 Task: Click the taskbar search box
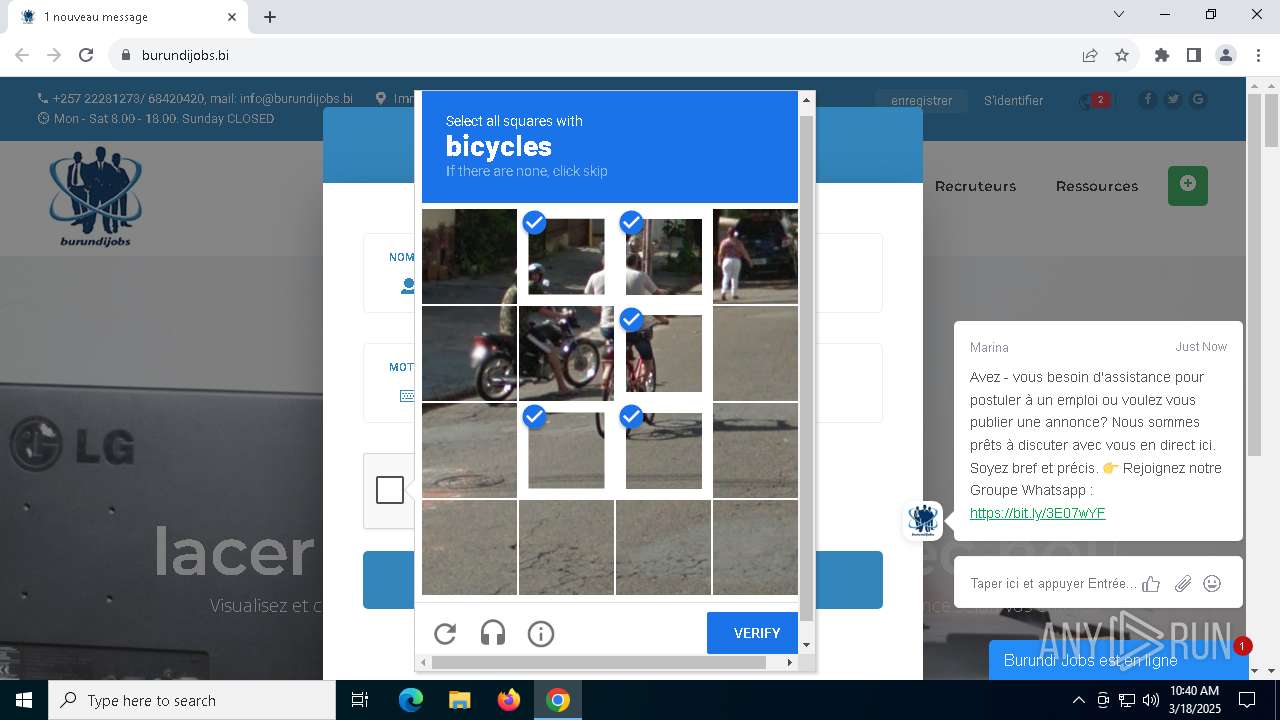coord(192,700)
